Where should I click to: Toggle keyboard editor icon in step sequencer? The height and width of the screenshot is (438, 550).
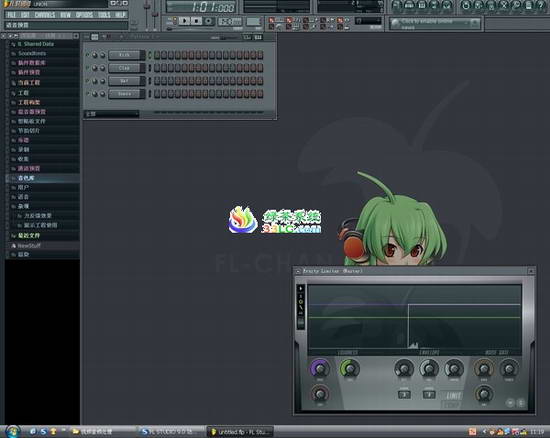[x=258, y=37]
